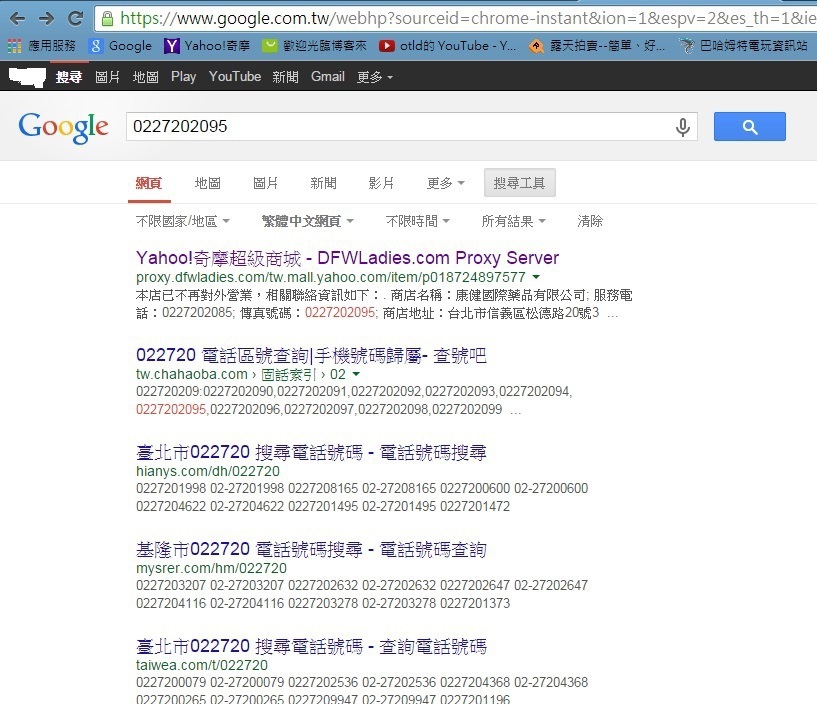Click the microphone voice search icon

click(x=683, y=127)
